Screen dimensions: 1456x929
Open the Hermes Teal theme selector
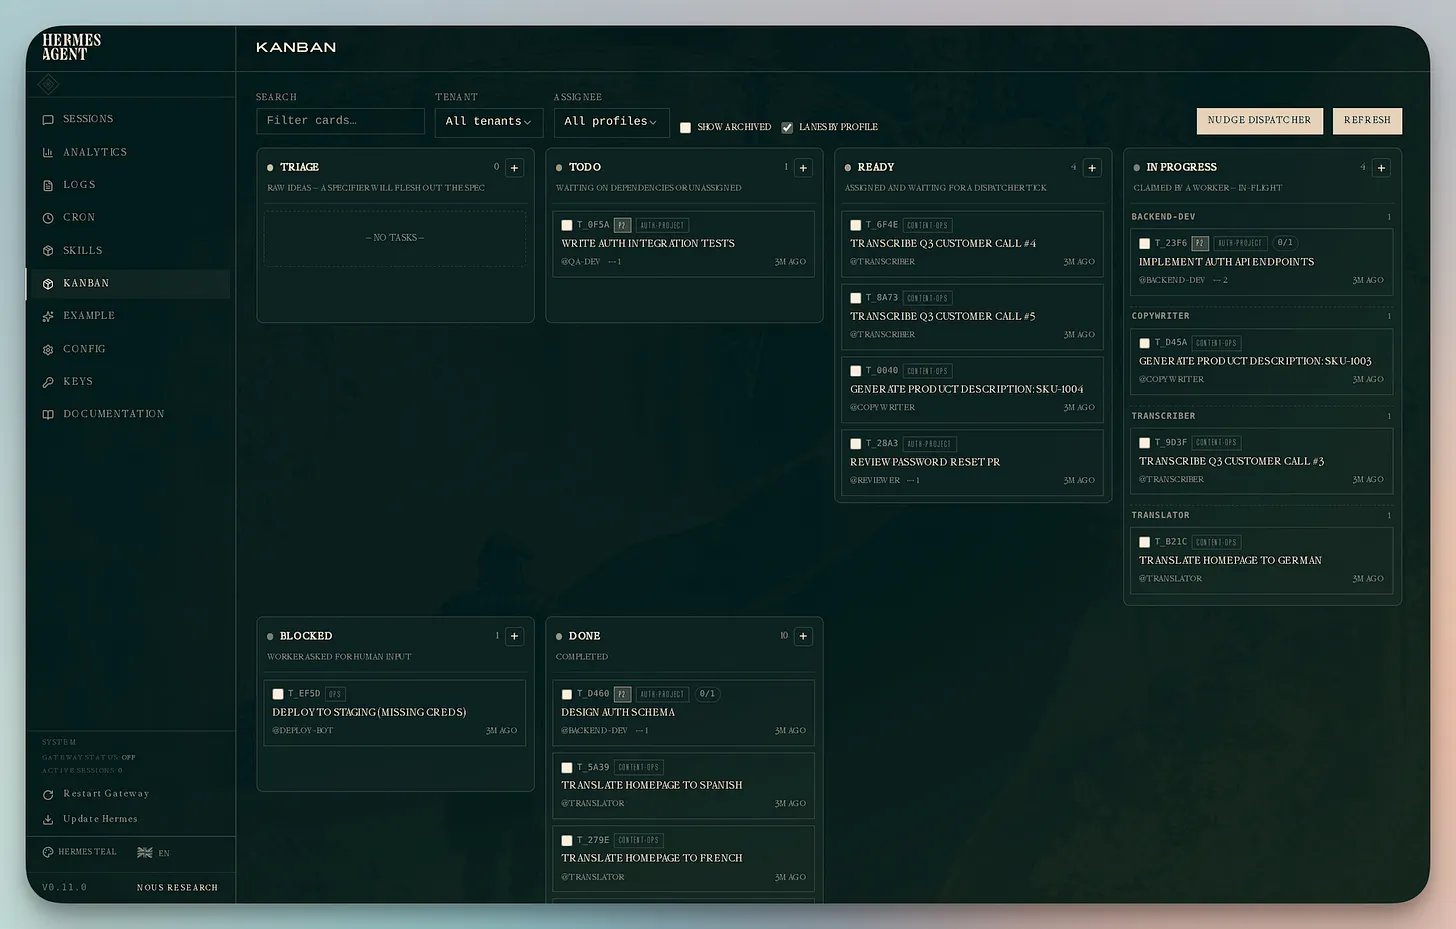coord(80,852)
